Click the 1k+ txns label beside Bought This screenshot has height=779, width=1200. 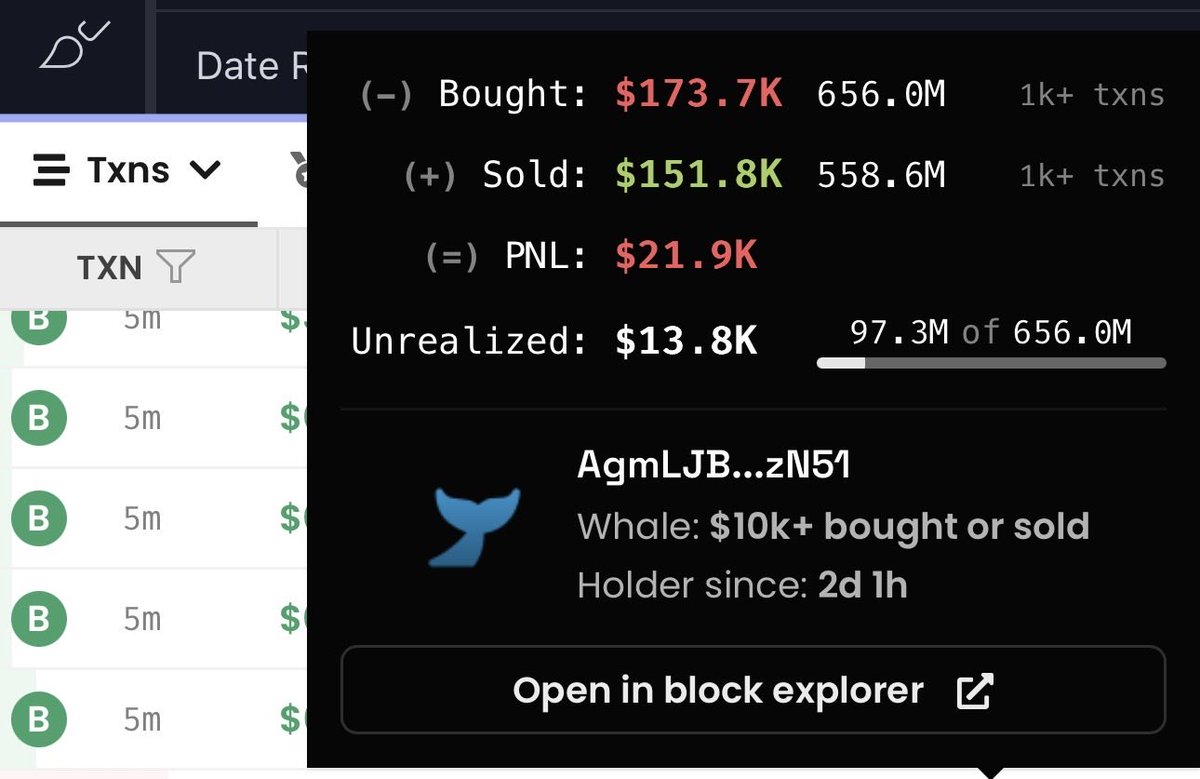[x=1092, y=95]
